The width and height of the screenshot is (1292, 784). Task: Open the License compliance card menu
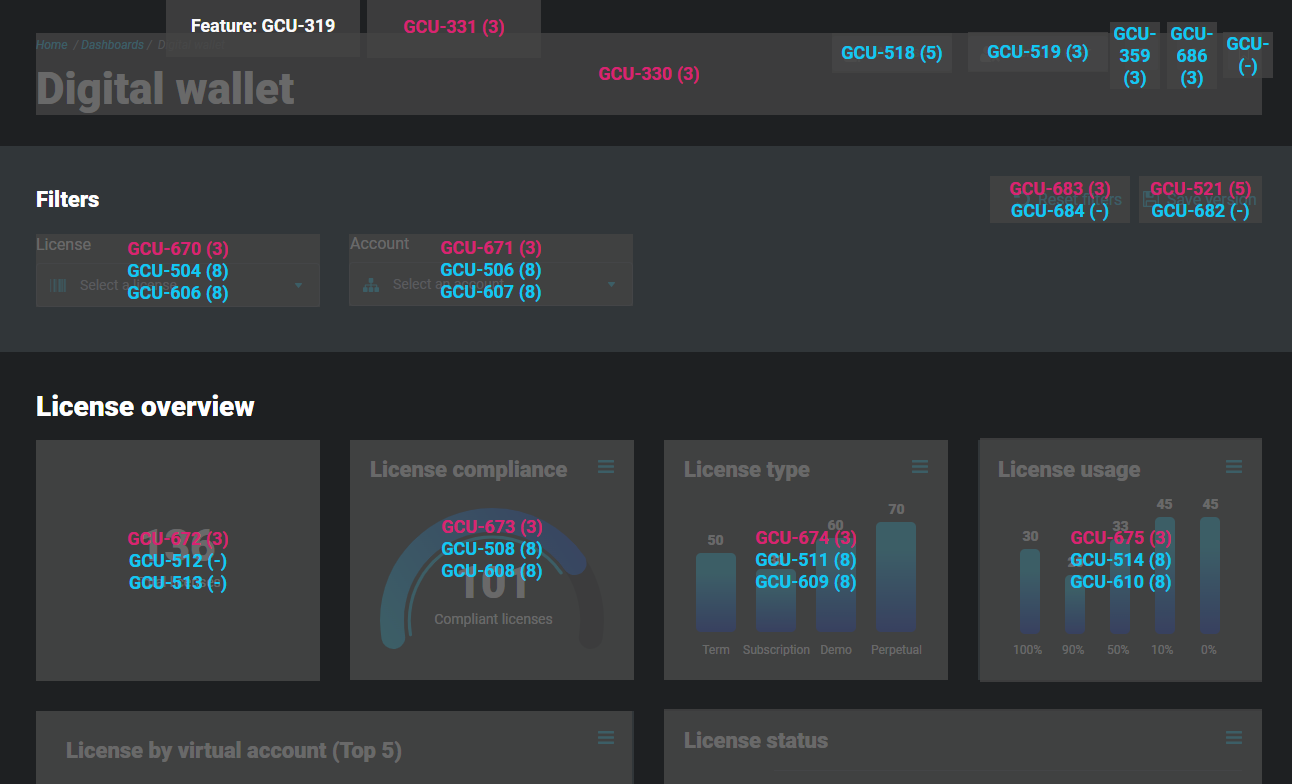(x=606, y=467)
